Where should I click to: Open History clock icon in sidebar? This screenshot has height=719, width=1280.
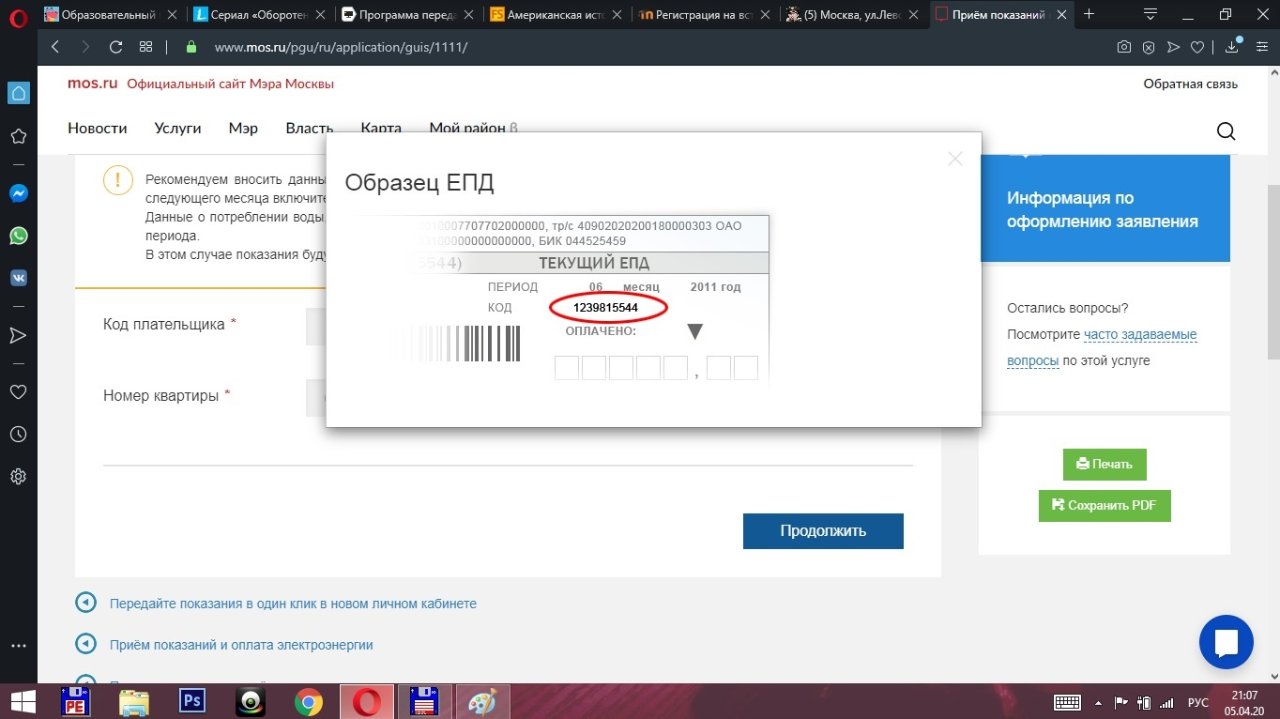(x=18, y=434)
